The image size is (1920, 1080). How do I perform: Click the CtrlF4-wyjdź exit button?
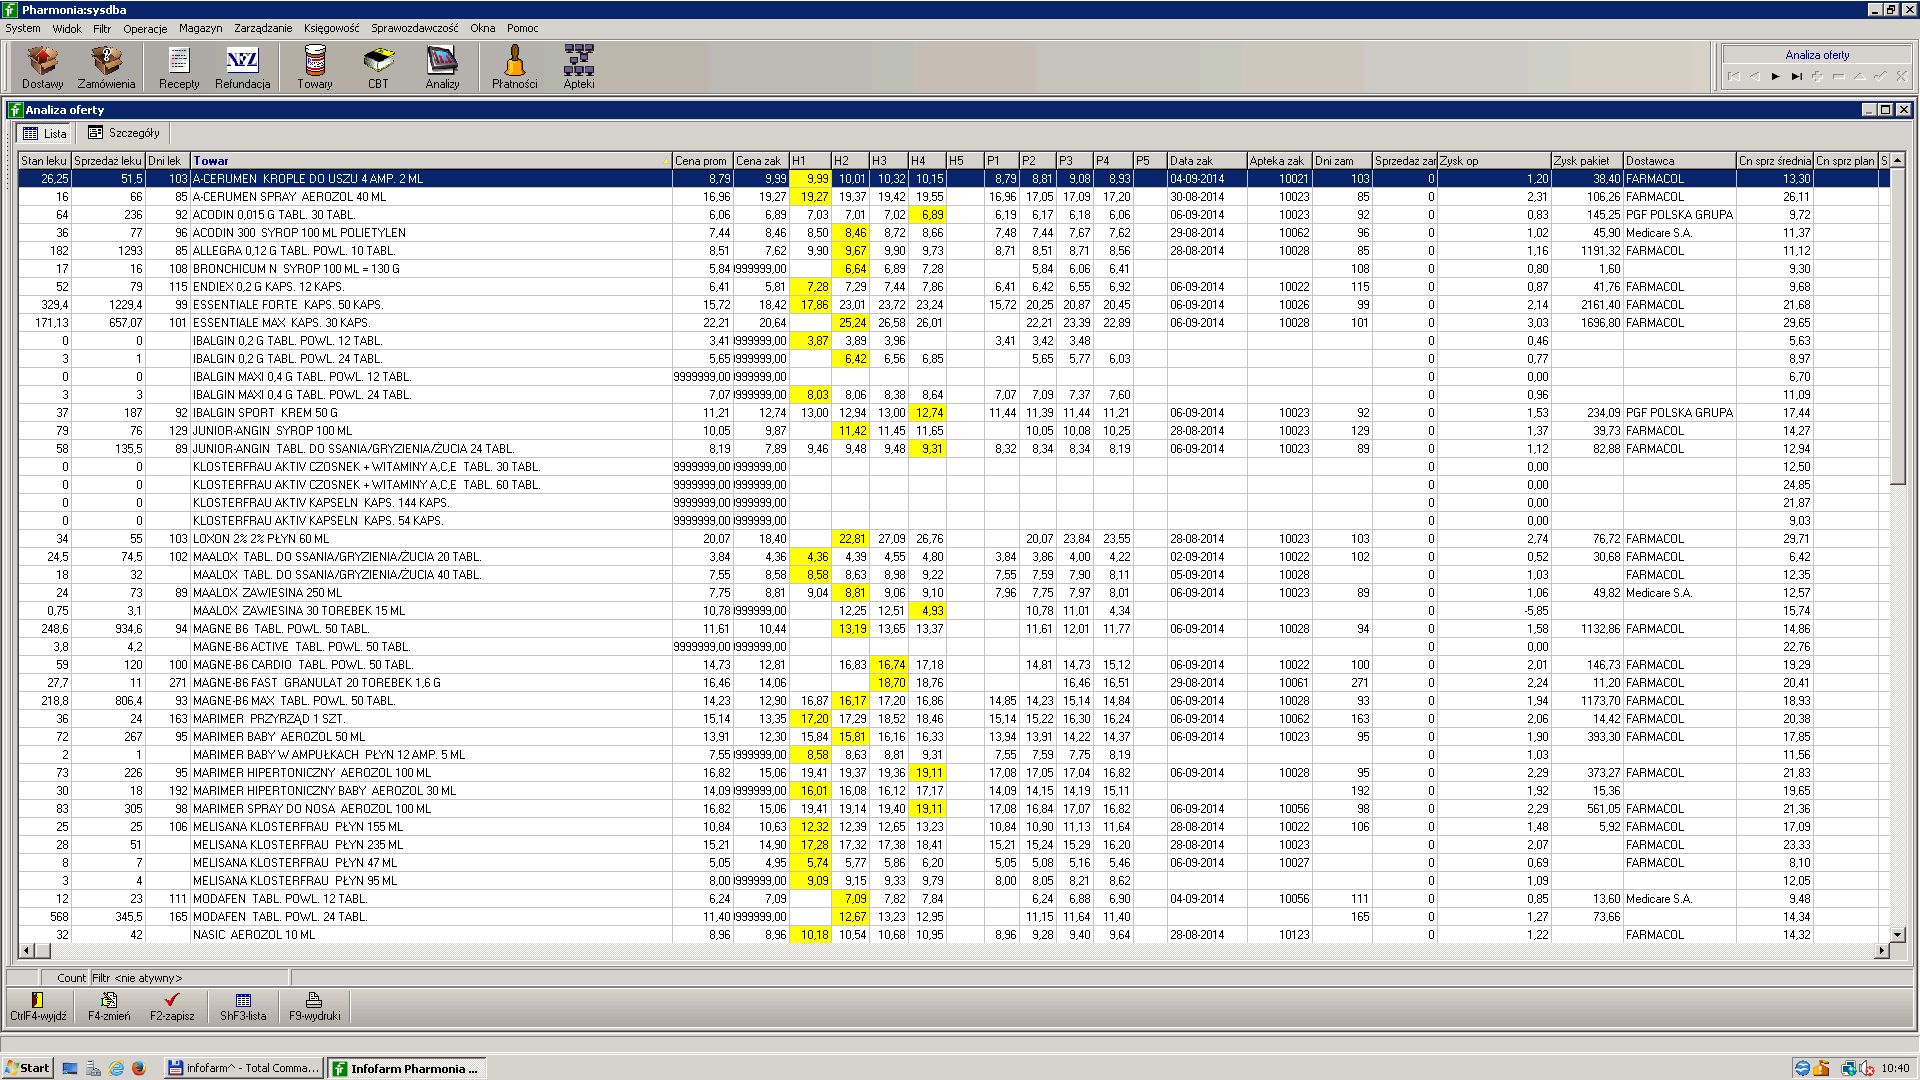tap(38, 1006)
